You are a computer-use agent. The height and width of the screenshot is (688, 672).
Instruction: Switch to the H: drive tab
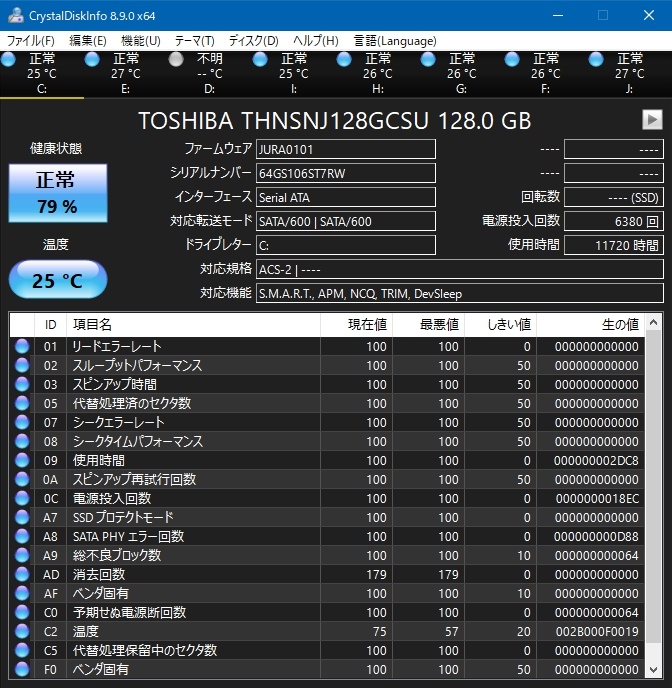click(377, 74)
